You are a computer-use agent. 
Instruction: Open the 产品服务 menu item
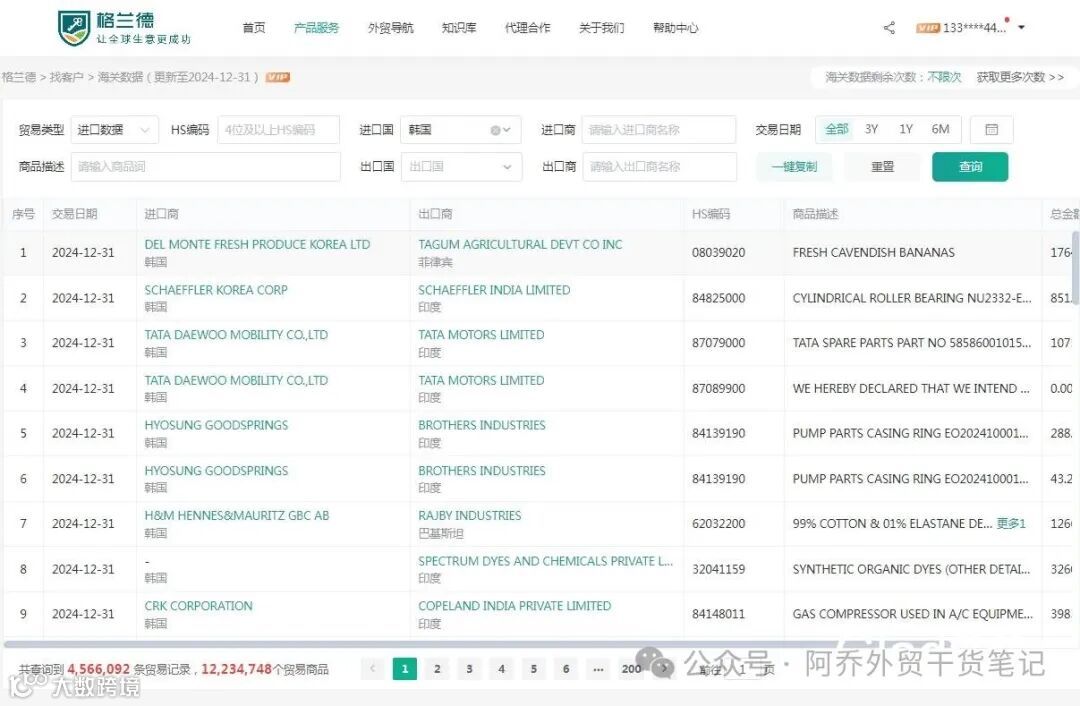[316, 28]
